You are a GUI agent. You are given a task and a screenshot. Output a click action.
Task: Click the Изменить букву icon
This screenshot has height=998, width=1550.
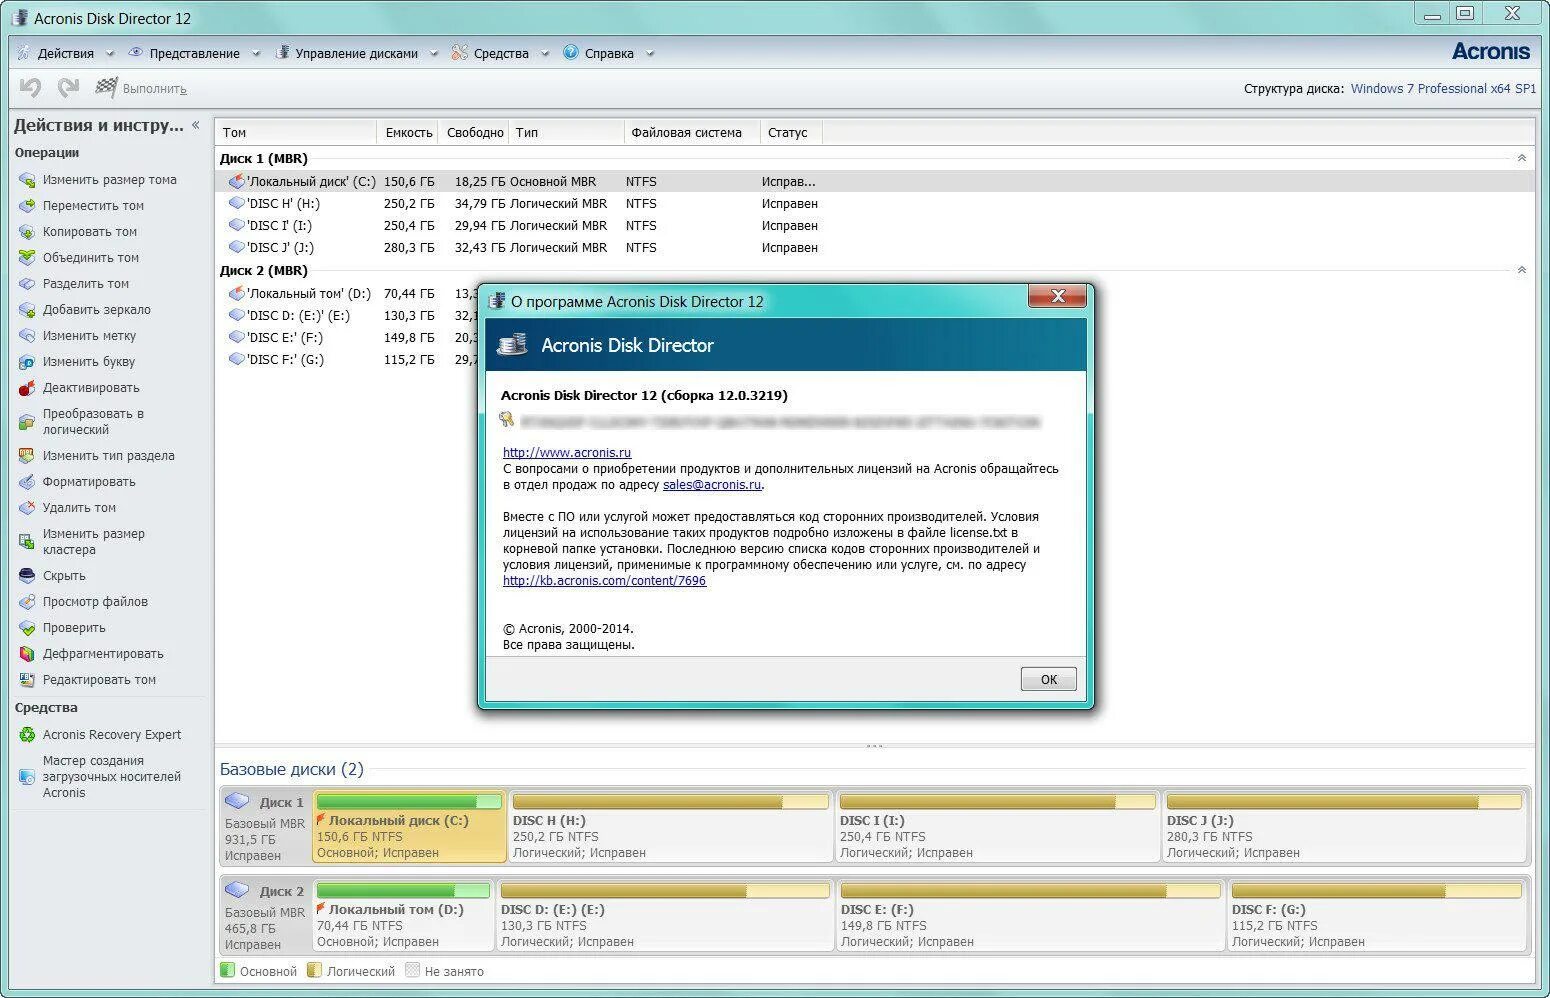(x=27, y=362)
